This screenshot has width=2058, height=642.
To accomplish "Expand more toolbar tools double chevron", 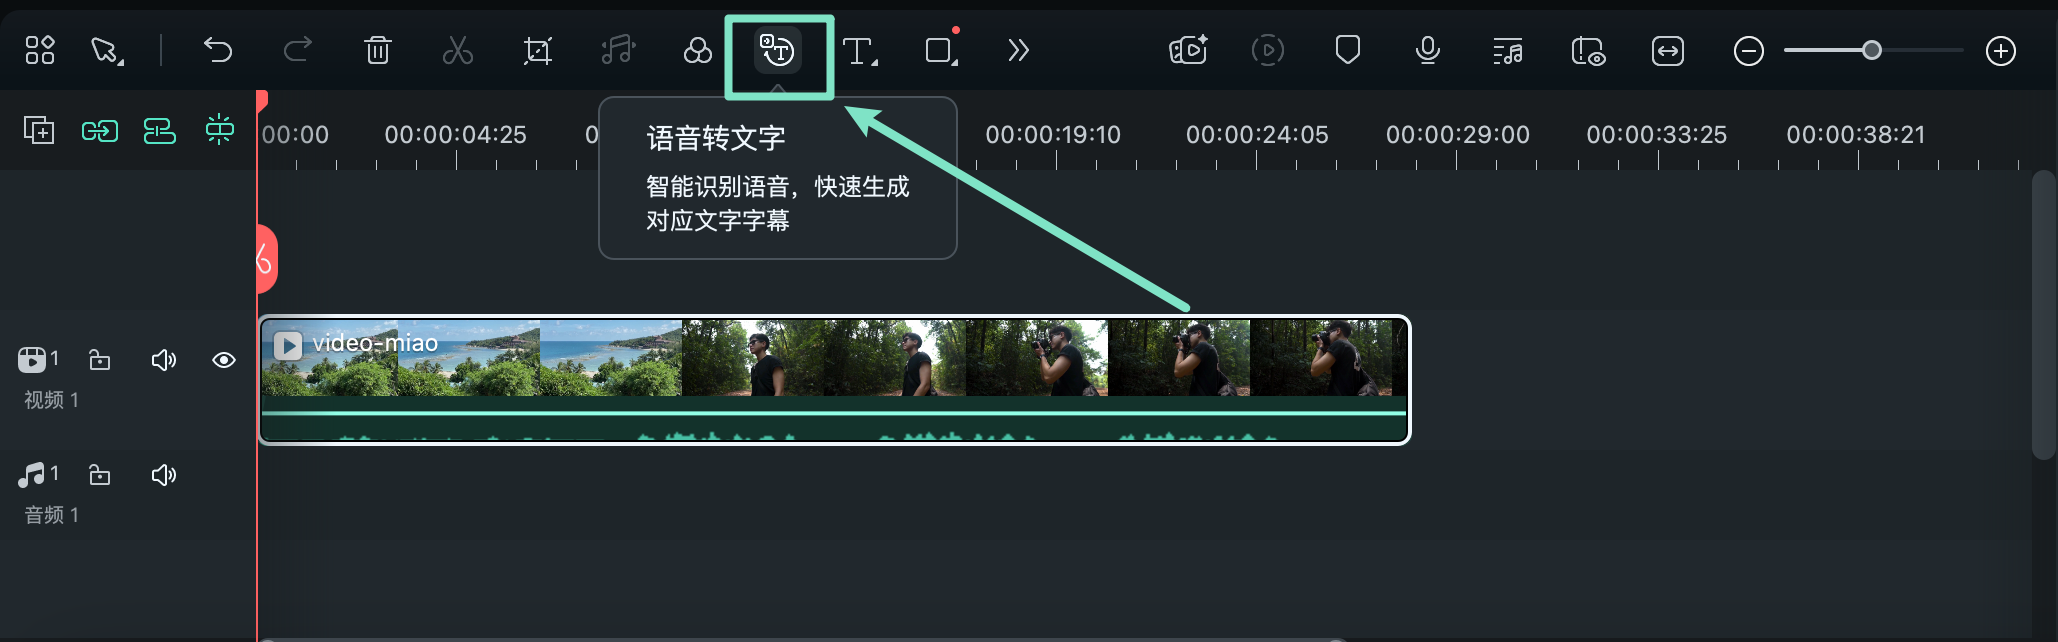I will coord(1018,50).
